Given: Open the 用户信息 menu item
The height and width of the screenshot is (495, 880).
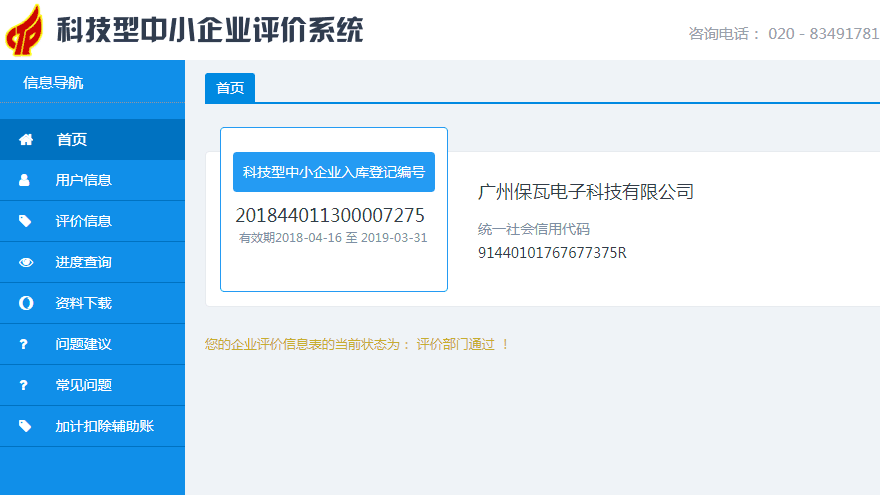Looking at the screenshot, I should click(83, 181).
